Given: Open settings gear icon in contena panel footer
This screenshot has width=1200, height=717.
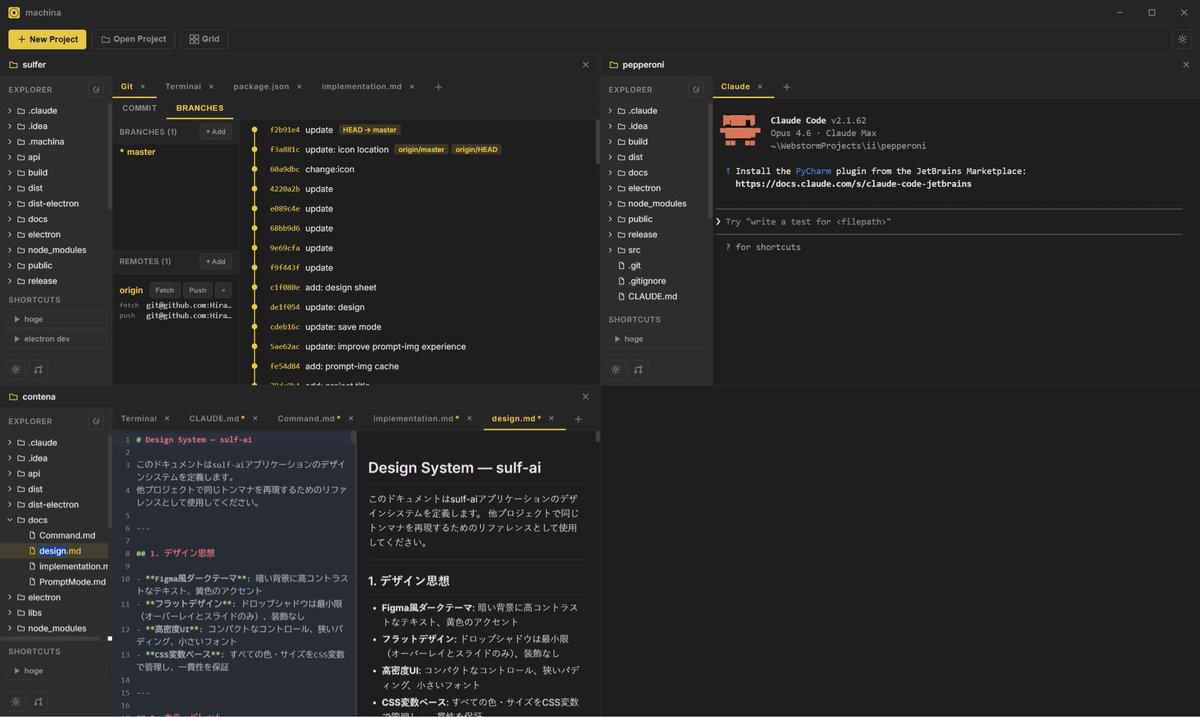Looking at the screenshot, I should (x=15, y=701).
